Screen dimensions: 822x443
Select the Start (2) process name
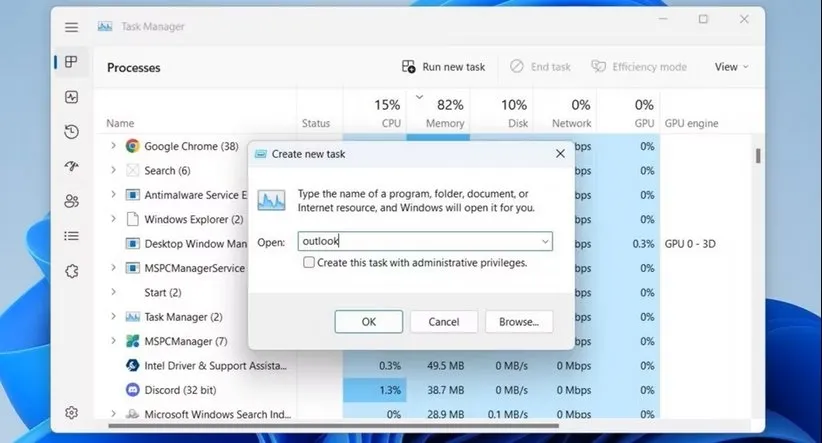(163, 293)
